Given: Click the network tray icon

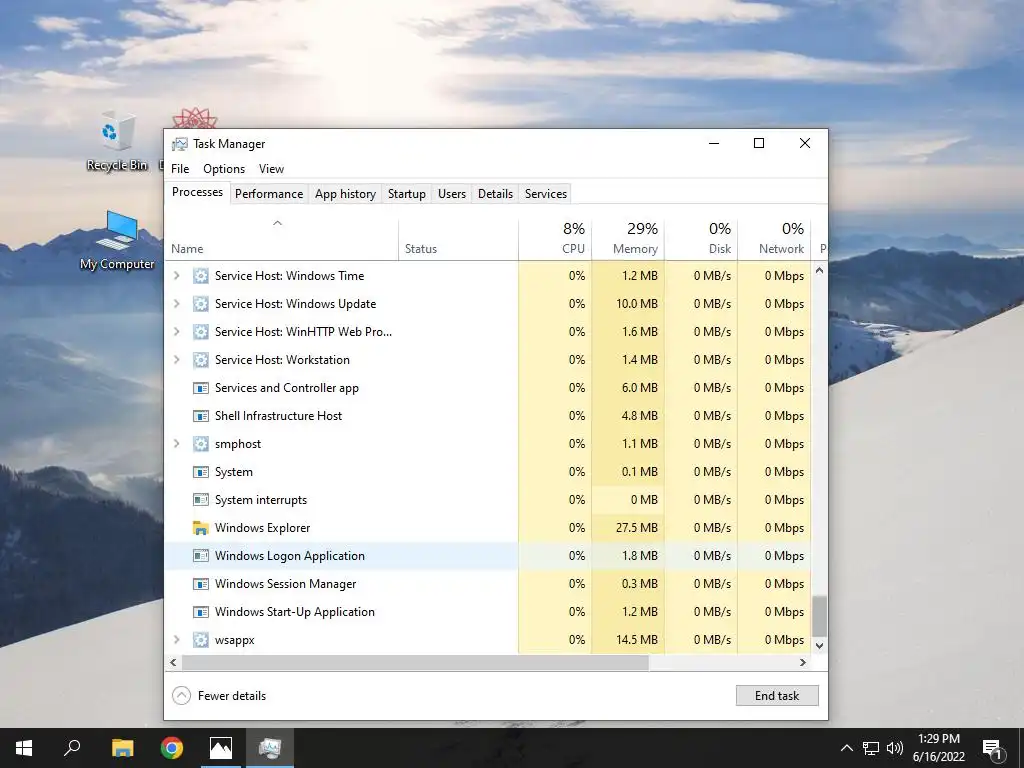Looking at the screenshot, I should click(x=871, y=748).
